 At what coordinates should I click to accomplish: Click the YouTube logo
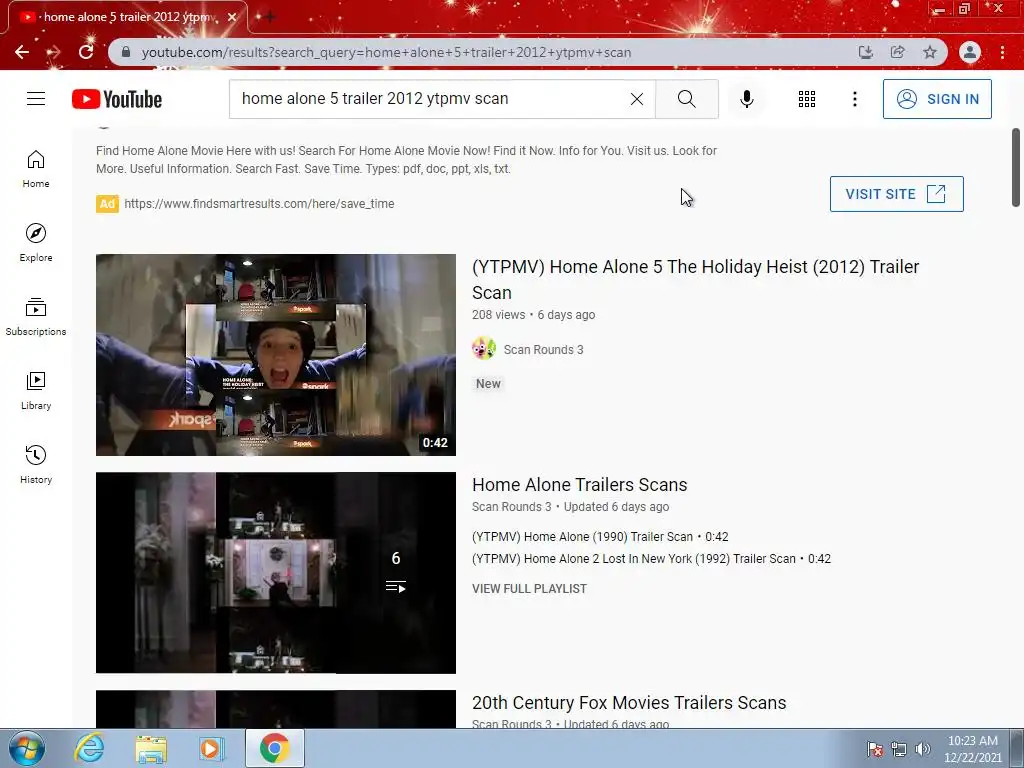click(117, 99)
